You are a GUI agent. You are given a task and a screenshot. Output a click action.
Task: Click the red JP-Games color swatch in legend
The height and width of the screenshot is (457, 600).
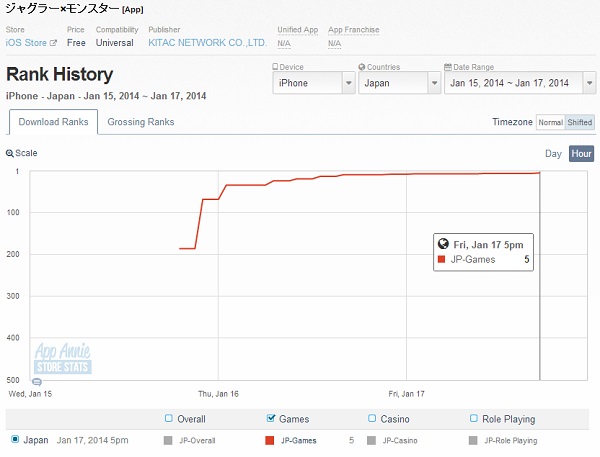point(269,441)
